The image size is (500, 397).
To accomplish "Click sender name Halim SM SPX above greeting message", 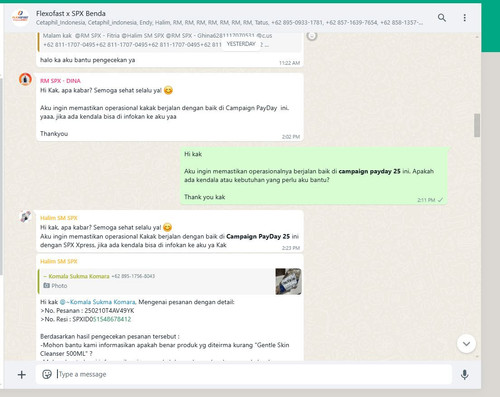I will click(59, 218).
